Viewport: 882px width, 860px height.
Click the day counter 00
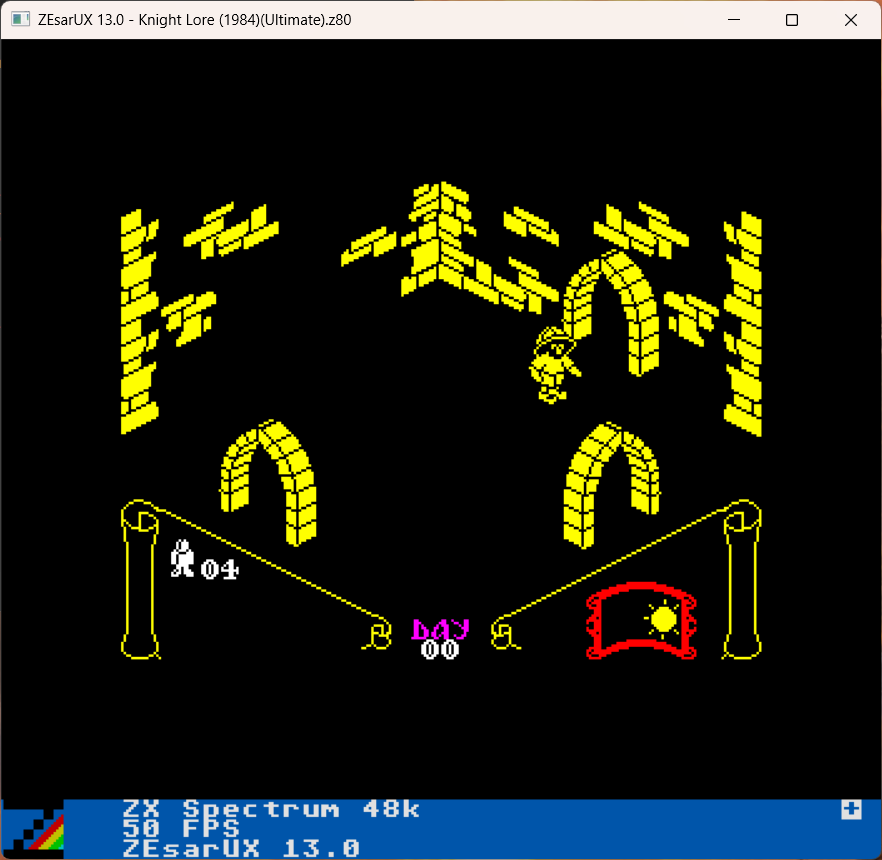click(440, 649)
